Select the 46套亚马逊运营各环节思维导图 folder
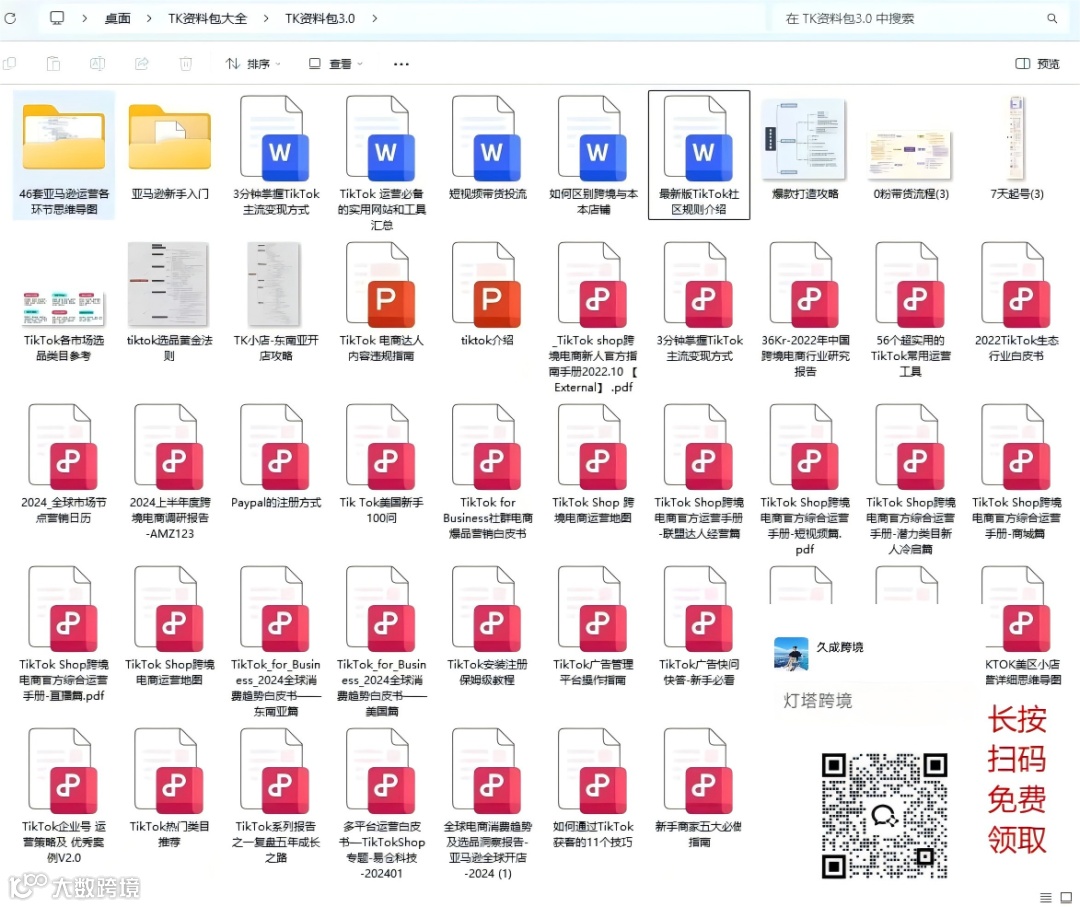The width and height of the screenshot is (1080, 907). [x=64, y=156]
